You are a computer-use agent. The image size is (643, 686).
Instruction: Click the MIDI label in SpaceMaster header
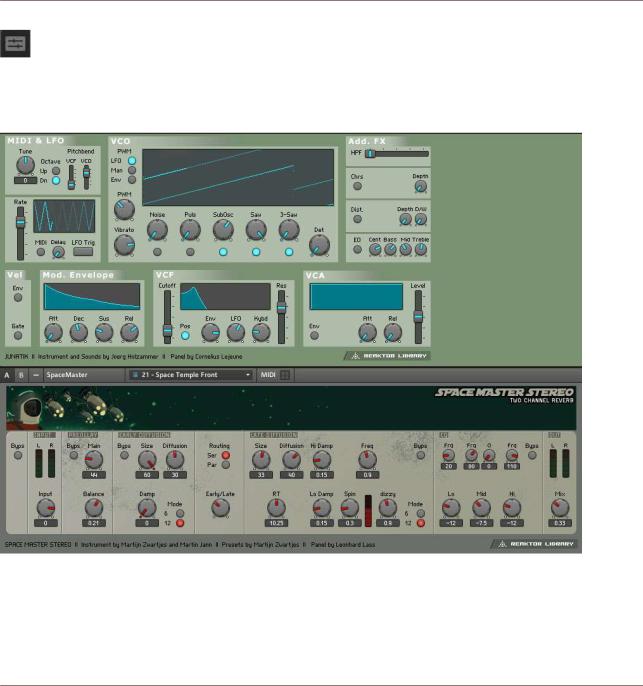point(268,375)
